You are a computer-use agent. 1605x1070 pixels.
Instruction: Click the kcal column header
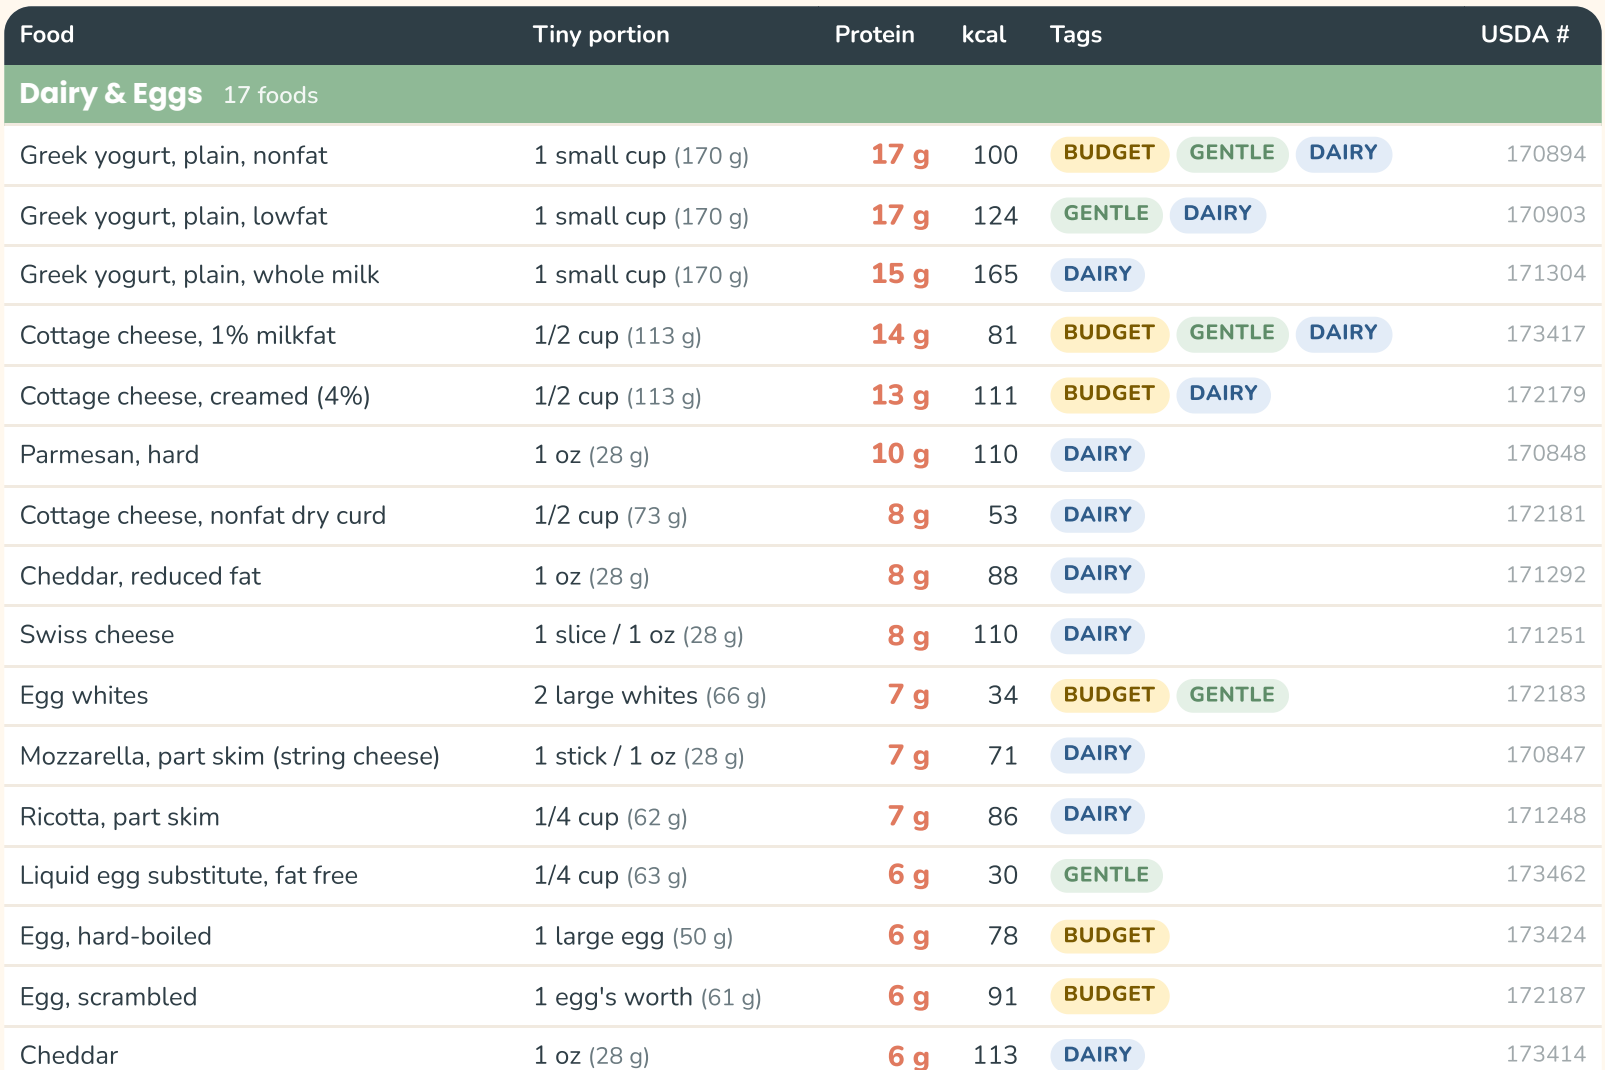(984, 34)
